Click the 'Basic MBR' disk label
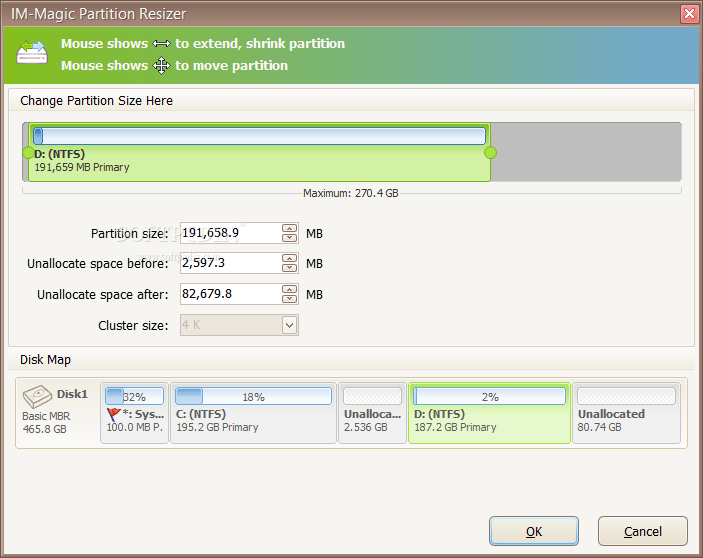The width and height of the screenshot is (703, 558). 46,416
